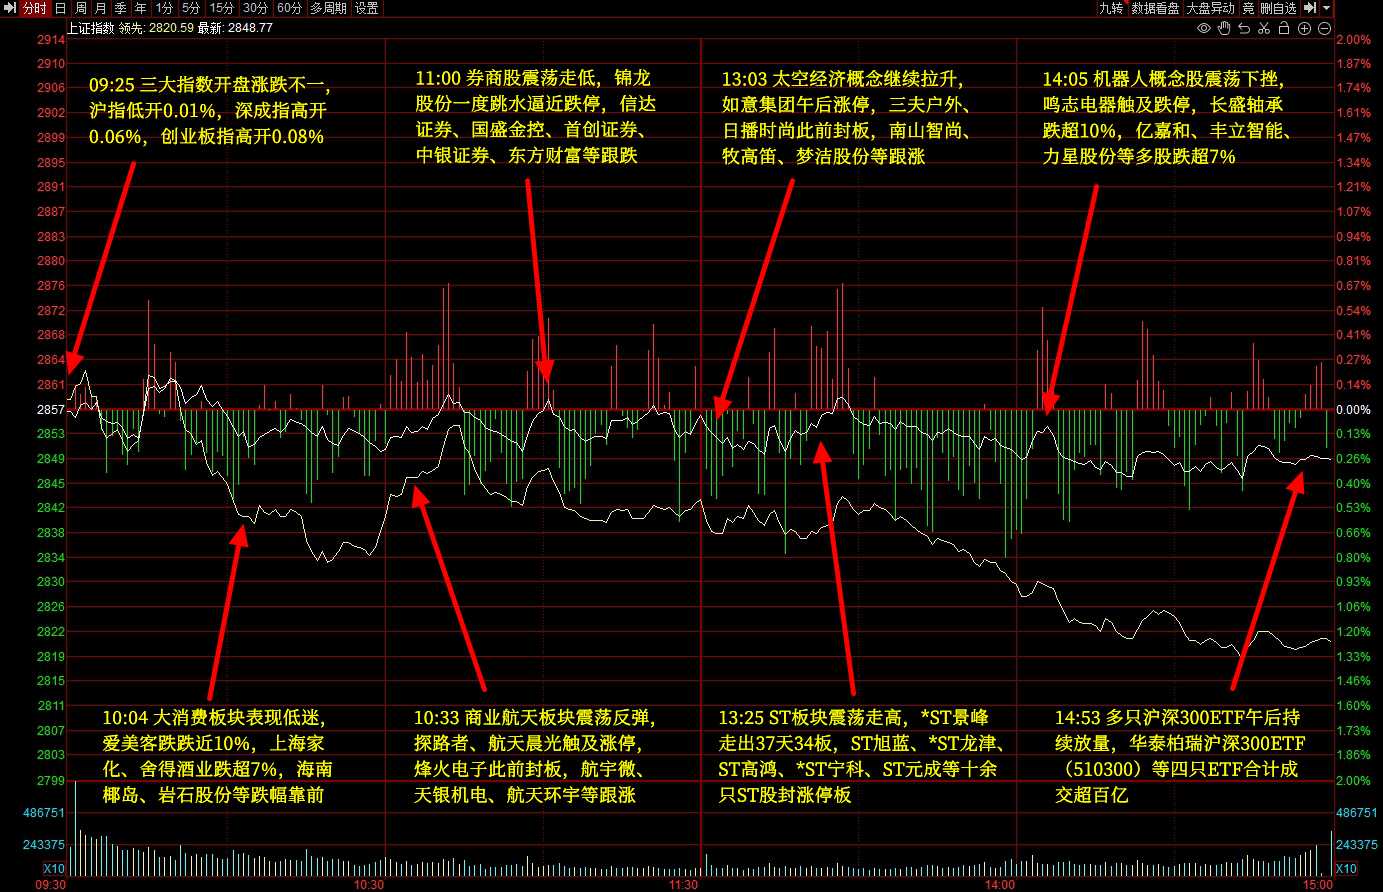This screenshot has width=1383, height=892.
Task: Open the 多周期 multi-period view
Action: 328,8
